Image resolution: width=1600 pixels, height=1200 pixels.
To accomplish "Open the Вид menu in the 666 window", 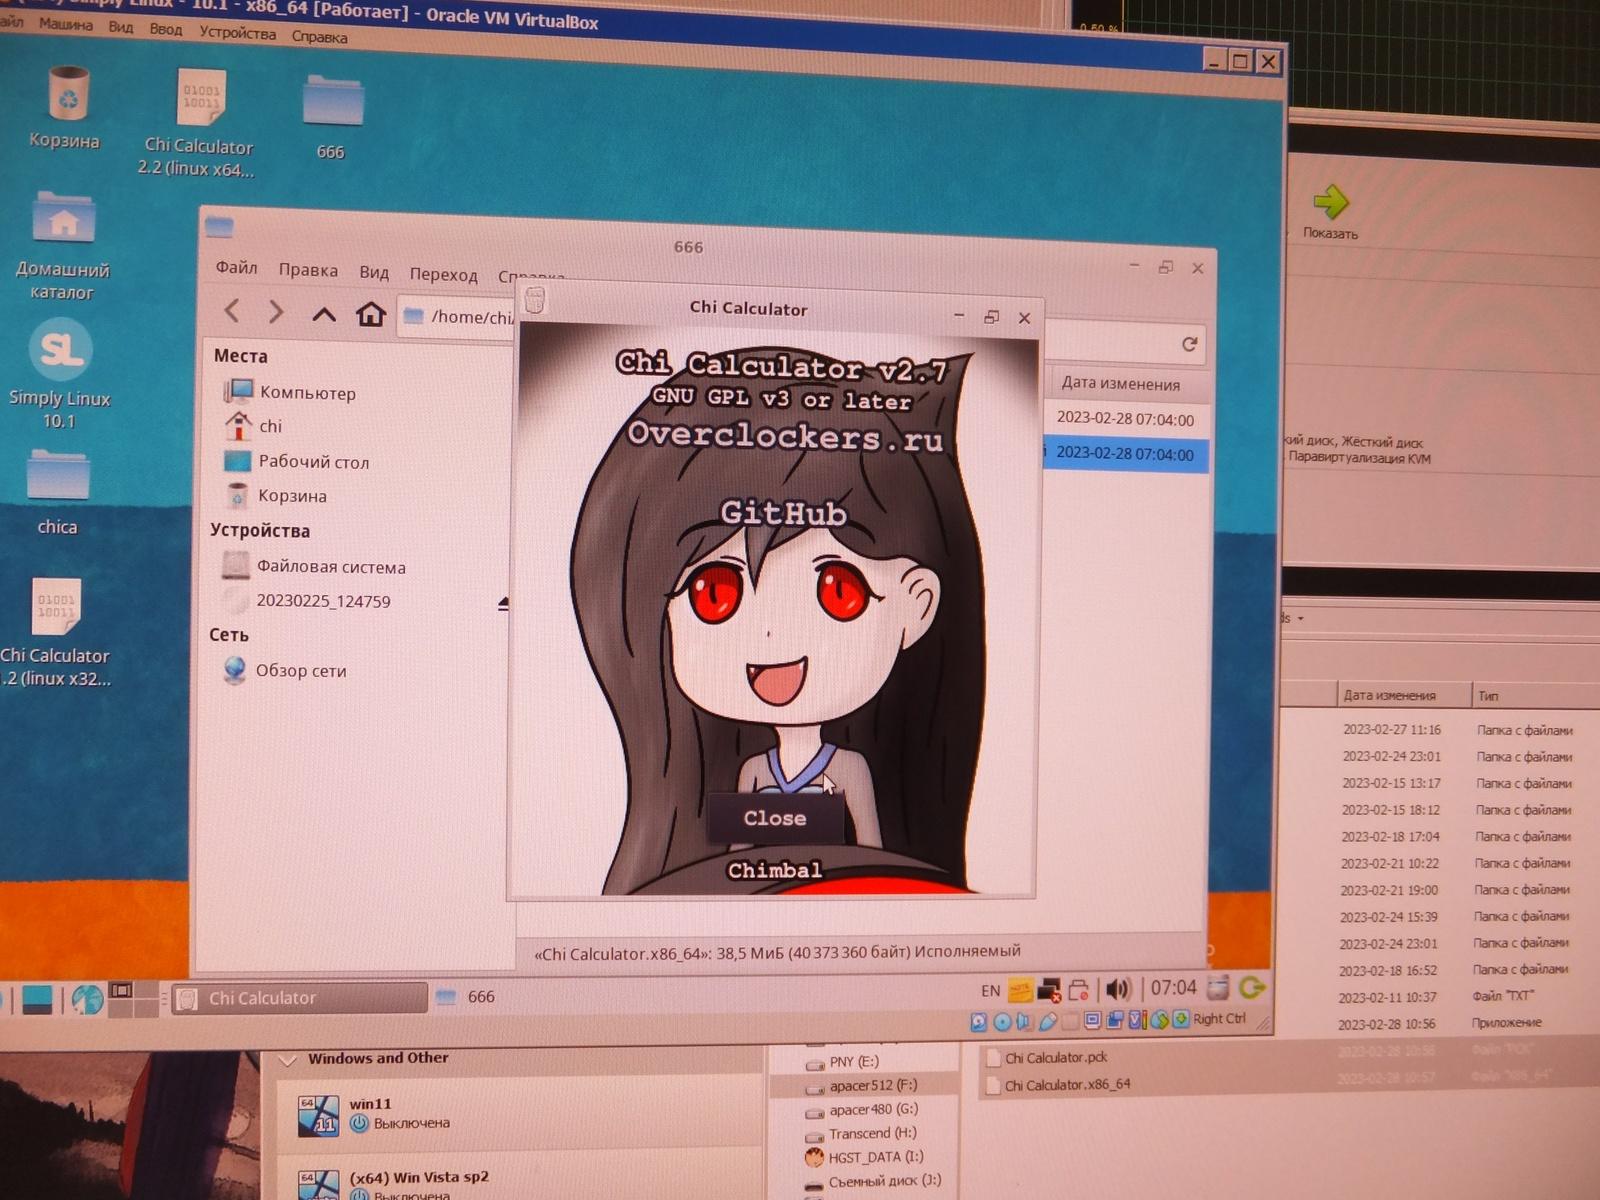I will point(374,272).
